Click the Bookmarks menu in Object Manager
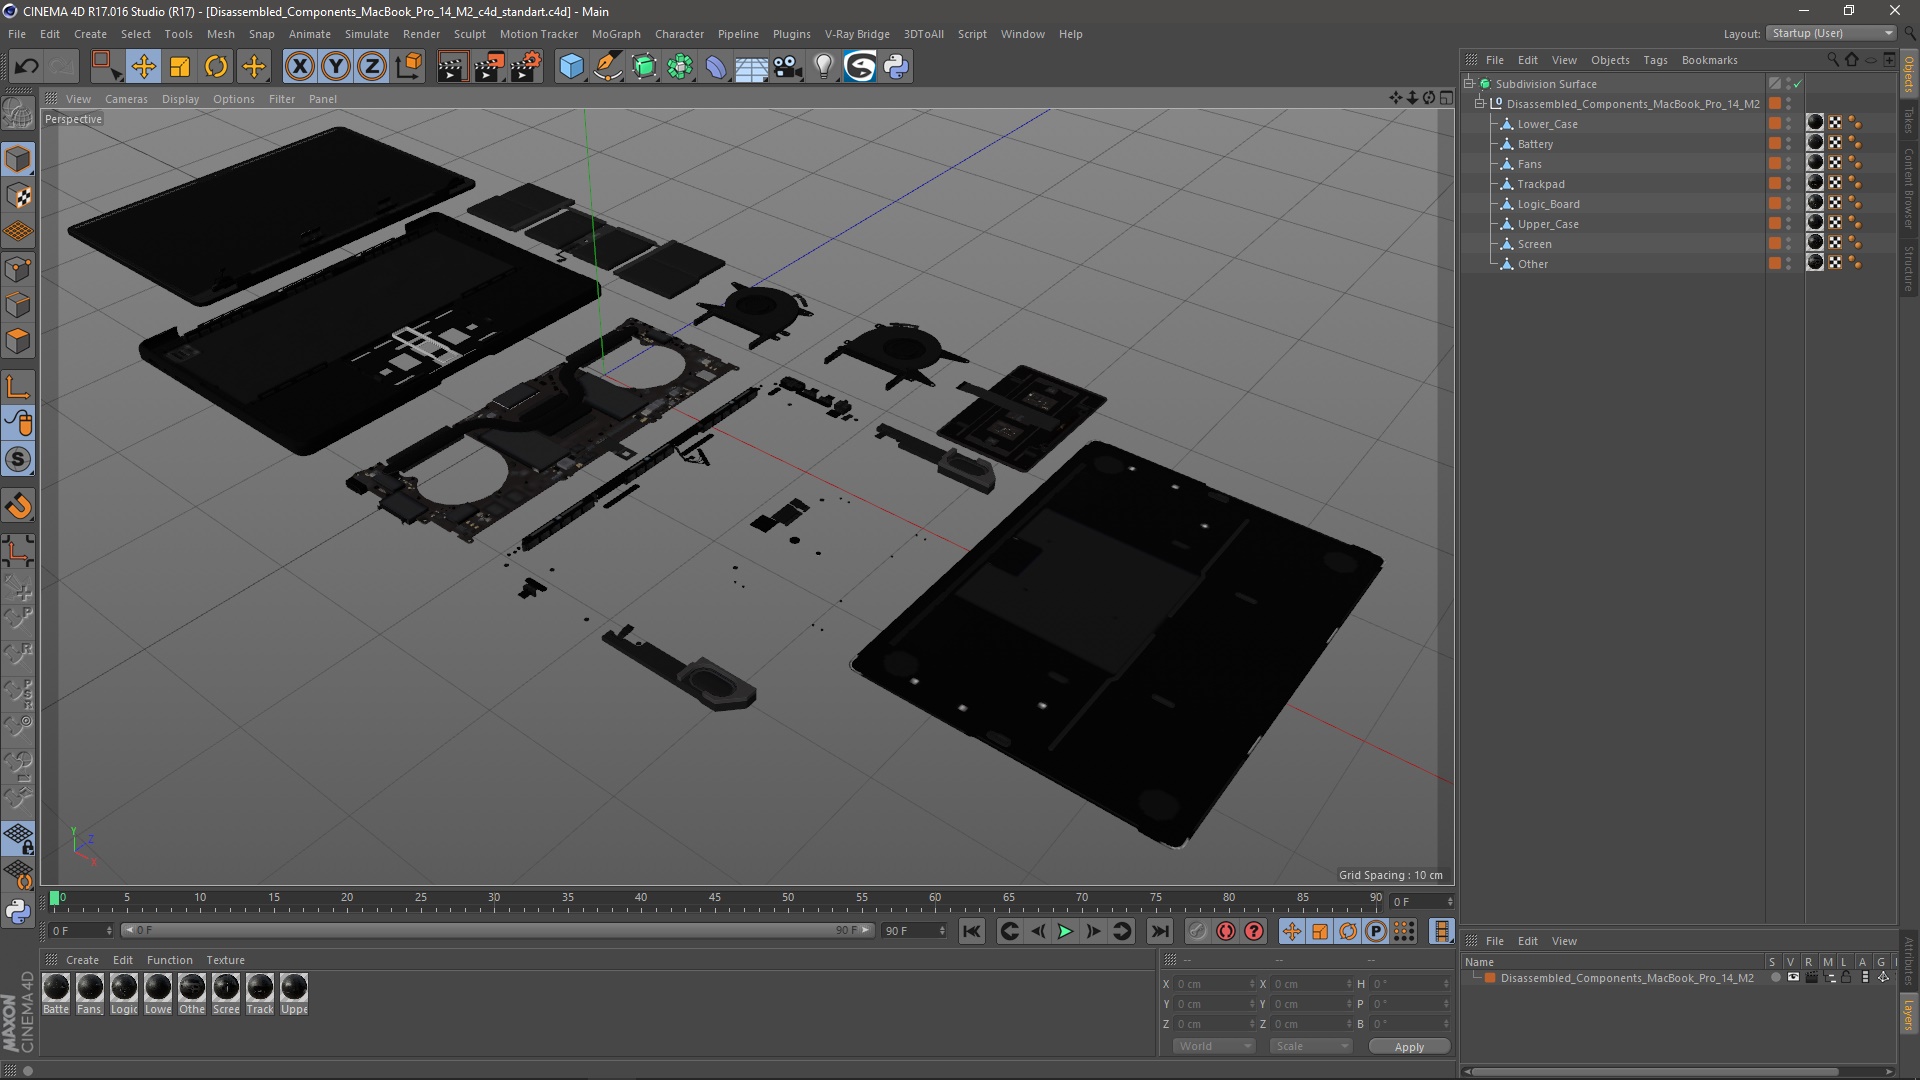 point(1709,60)
